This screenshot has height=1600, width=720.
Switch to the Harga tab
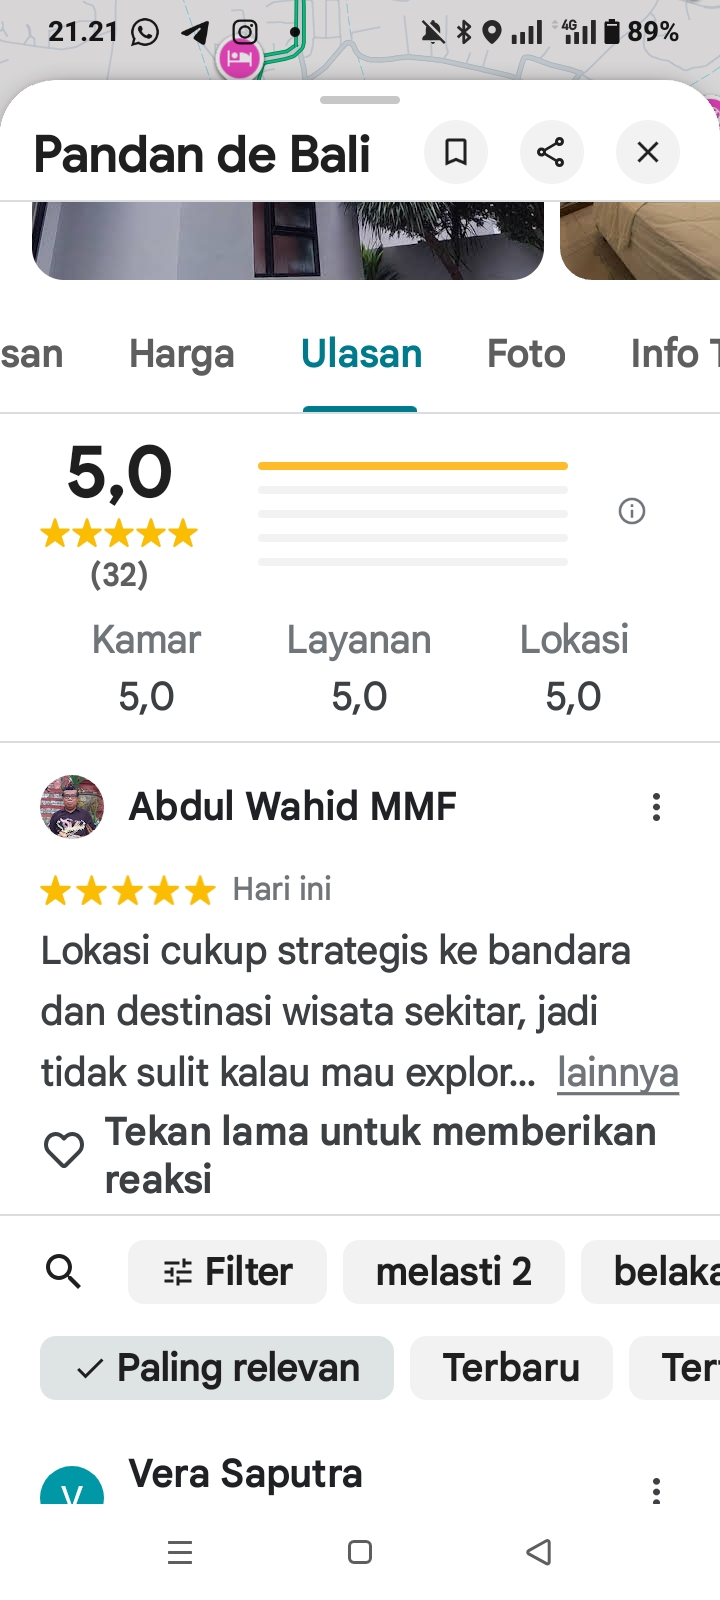182,354
